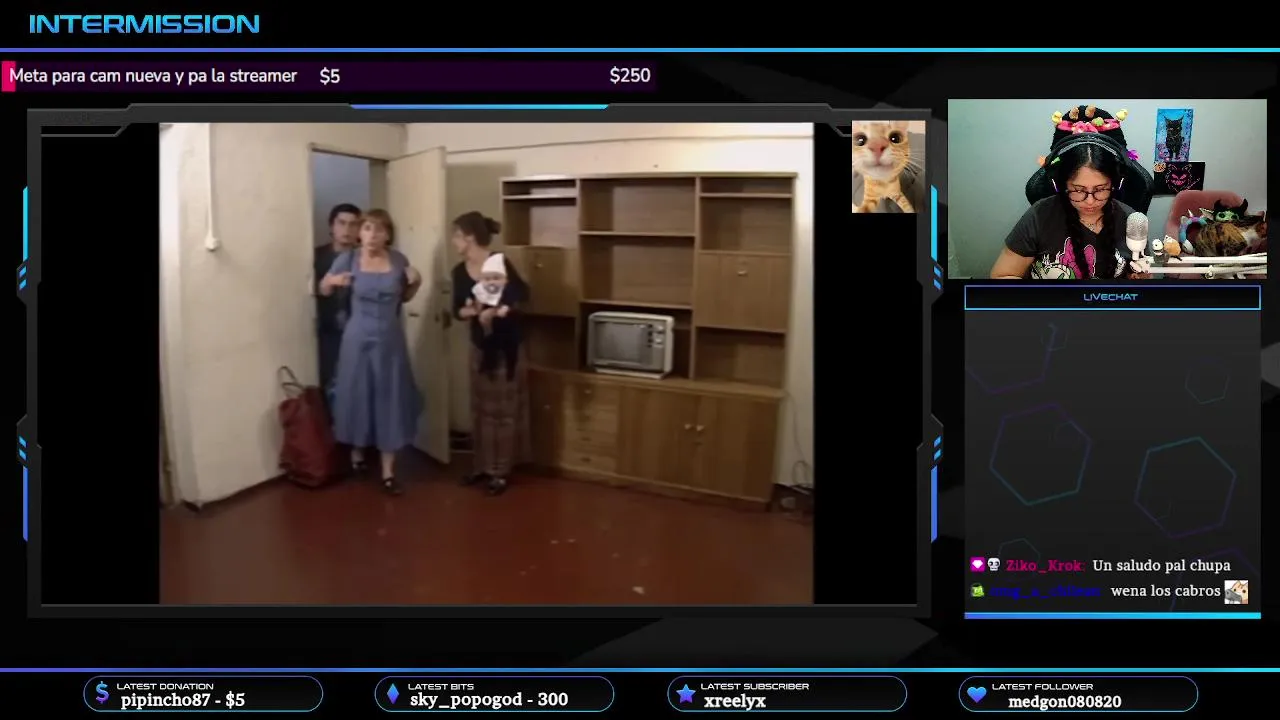
Task: Click the streamer webcam feed
Action: pyautogui.click(x=1107, y=189)
